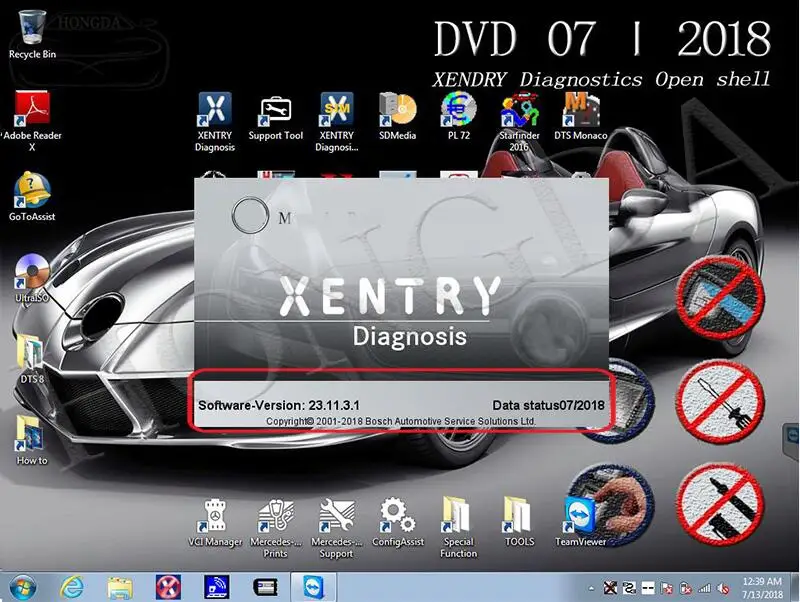Viewport: 800px width, 602px height.
Task: Click the battery error tray icon
Action: click(x=686, y=588)
